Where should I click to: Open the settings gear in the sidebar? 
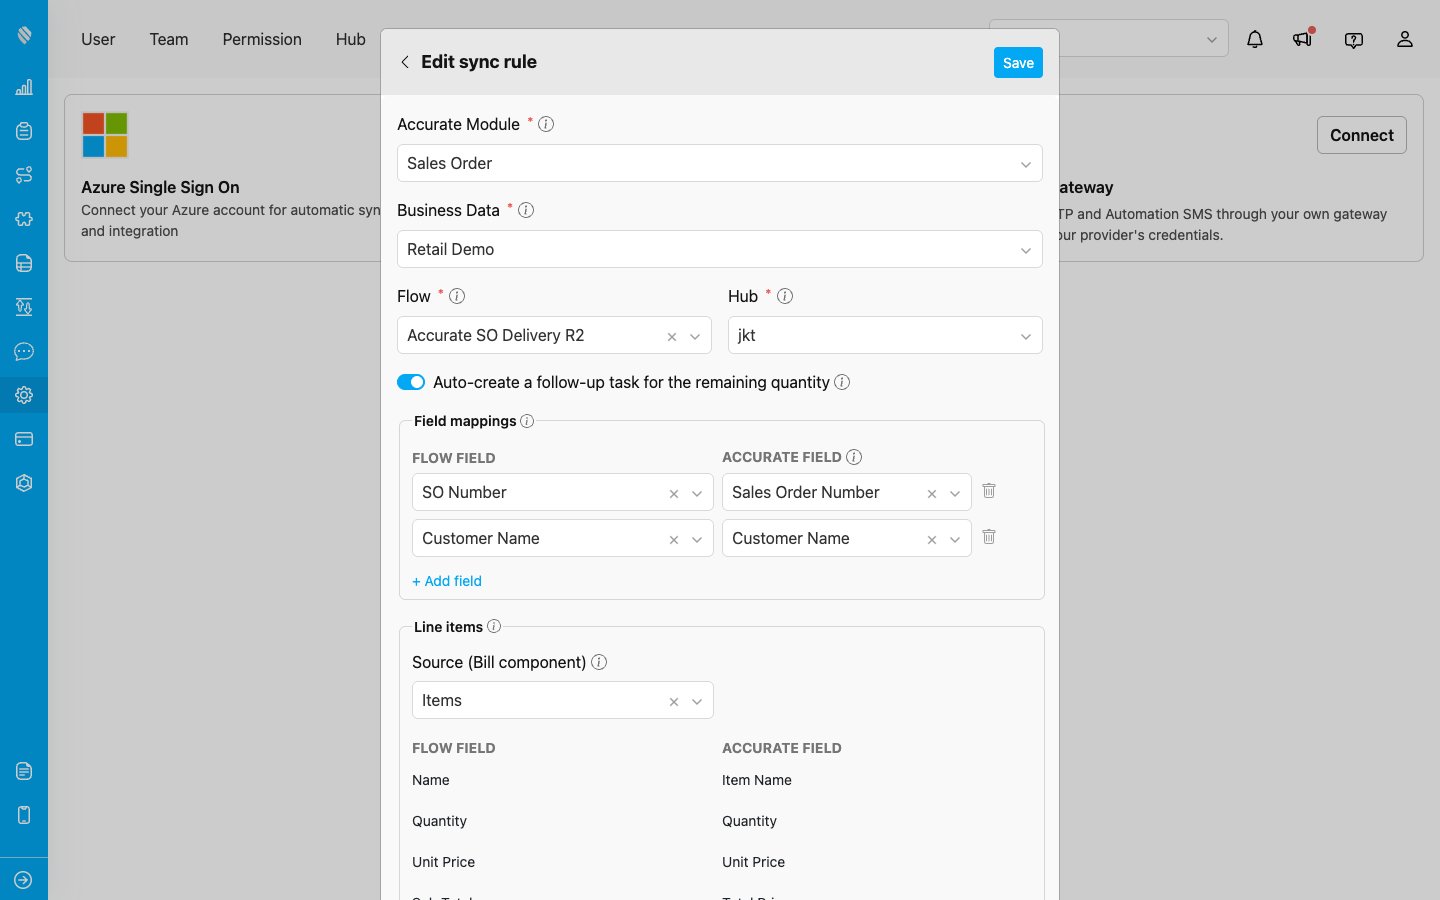click(x=24, y=395)
